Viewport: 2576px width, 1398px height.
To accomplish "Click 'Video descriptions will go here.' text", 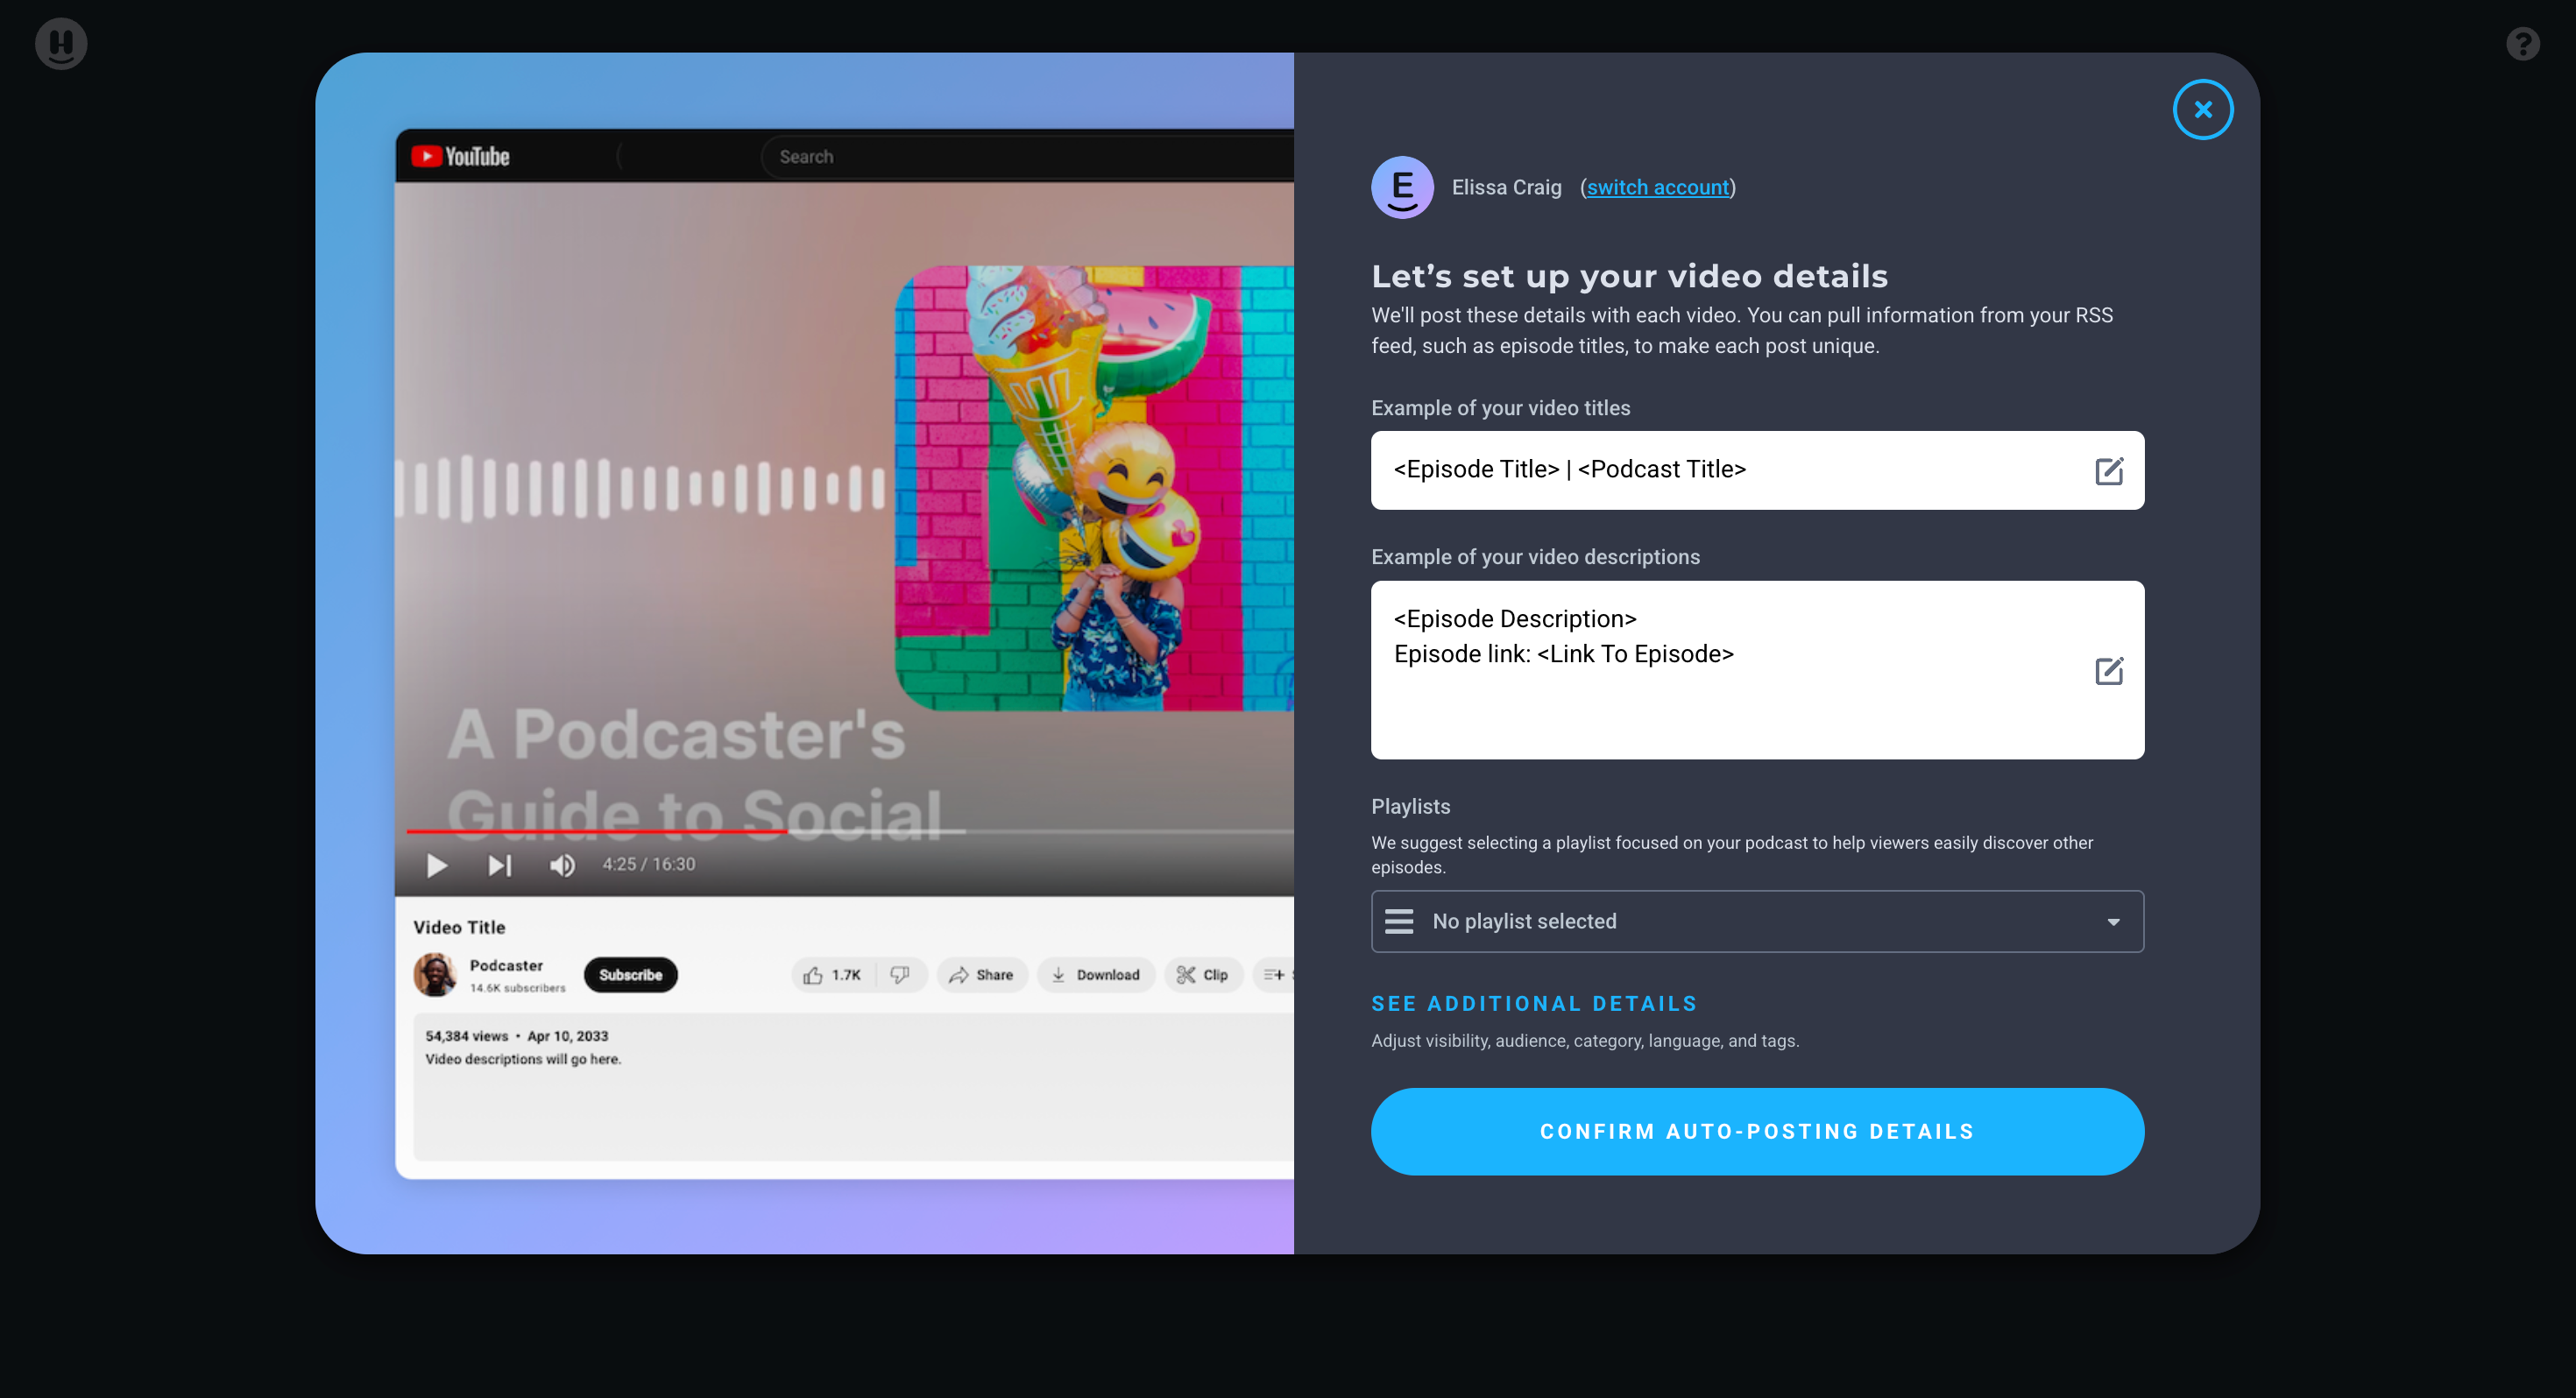I will 523,1059.
